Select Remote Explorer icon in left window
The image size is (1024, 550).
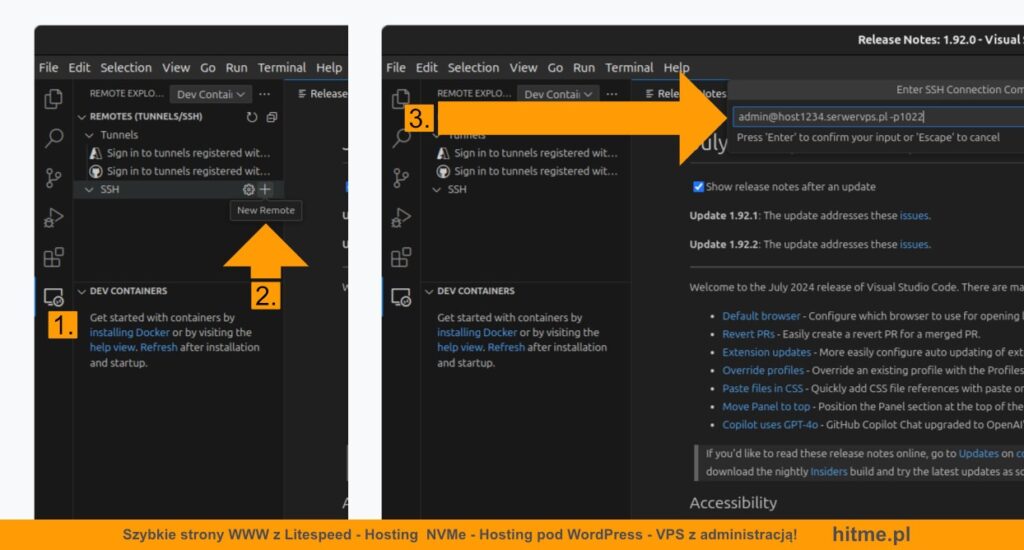pyautogui.click(x=54, y=297)
